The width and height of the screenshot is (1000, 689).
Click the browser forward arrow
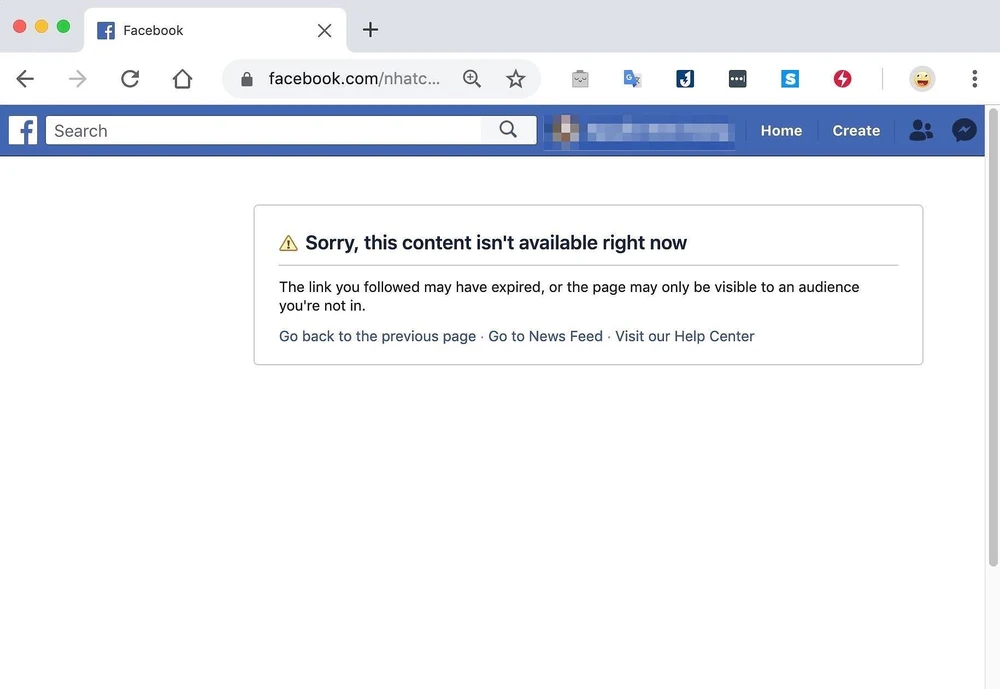pos(77,79)
